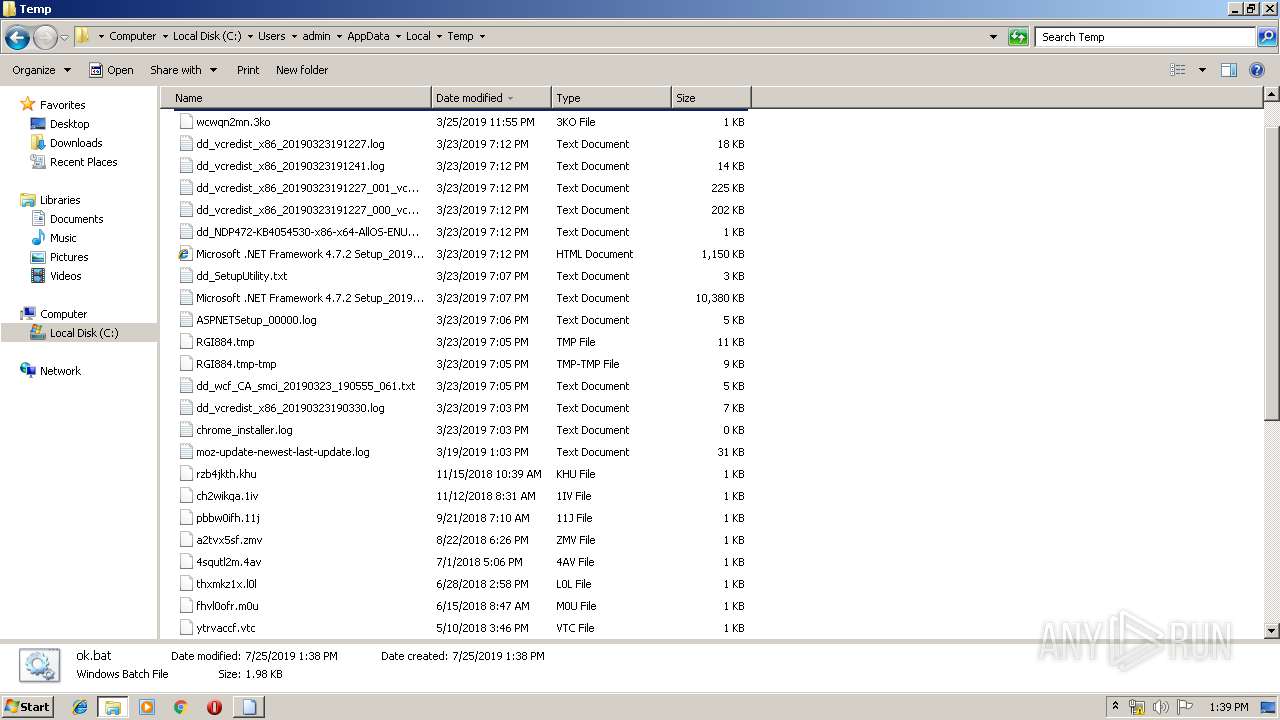Viewport: 1280px width, 720px height.
Task: Click the Start button on the taskbar
Action: 27,707
